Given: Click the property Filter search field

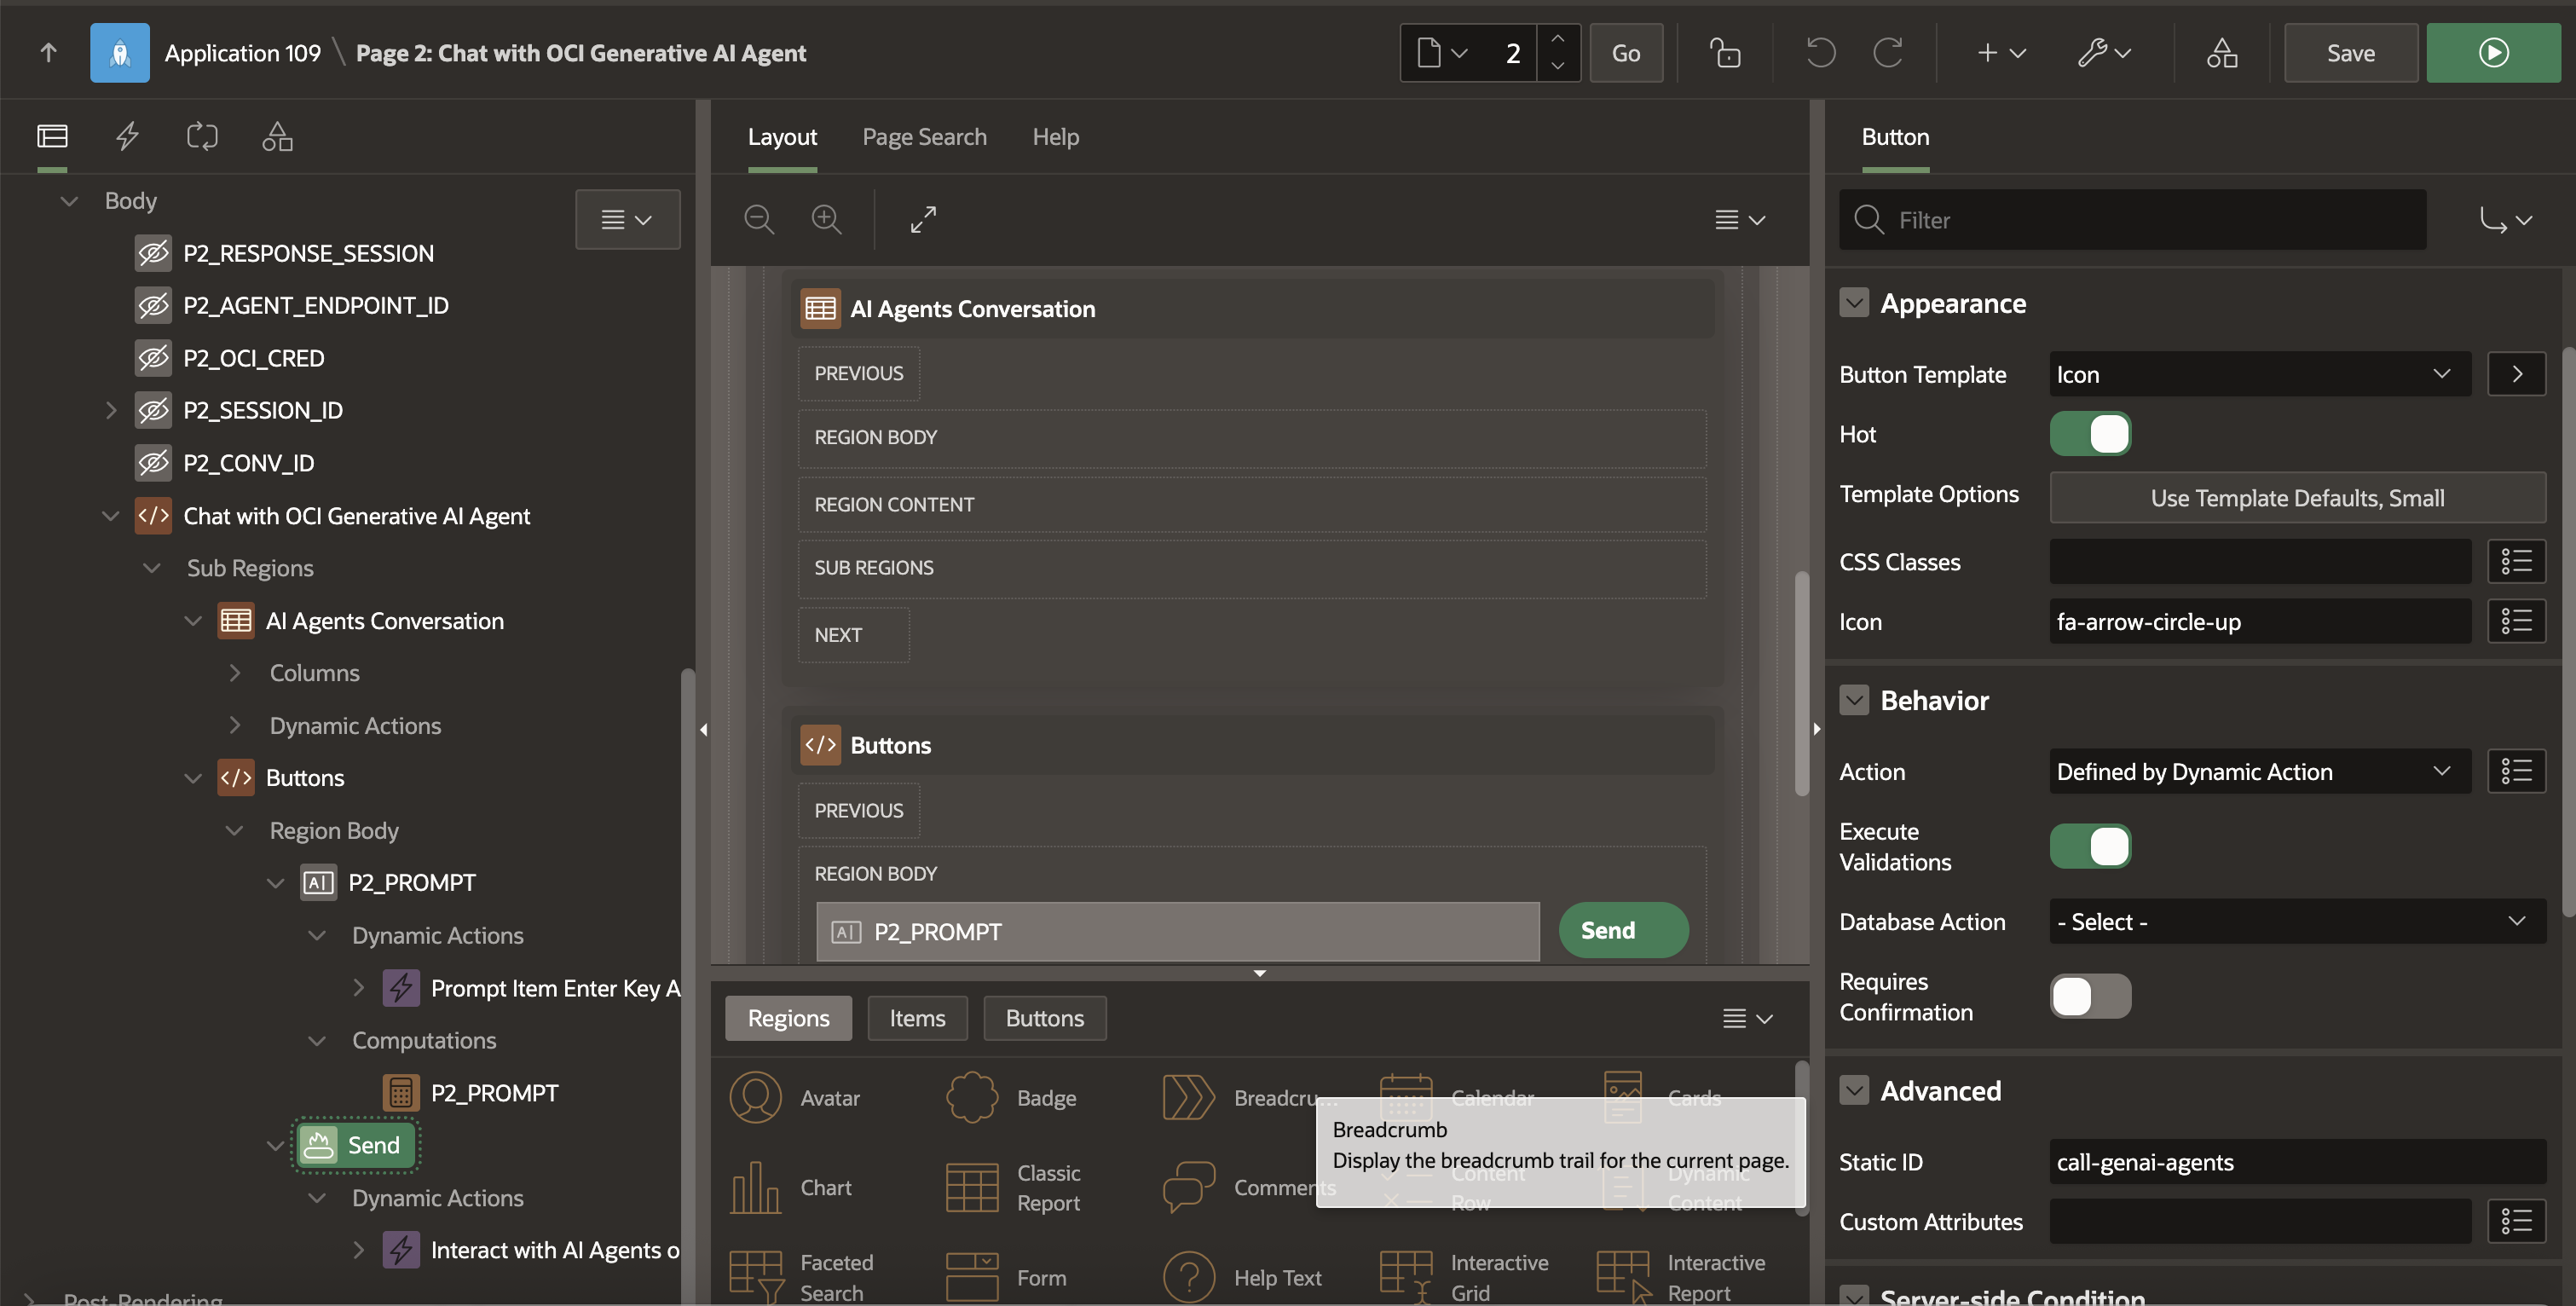Looking at the screenshot, I should point(2150,220).
